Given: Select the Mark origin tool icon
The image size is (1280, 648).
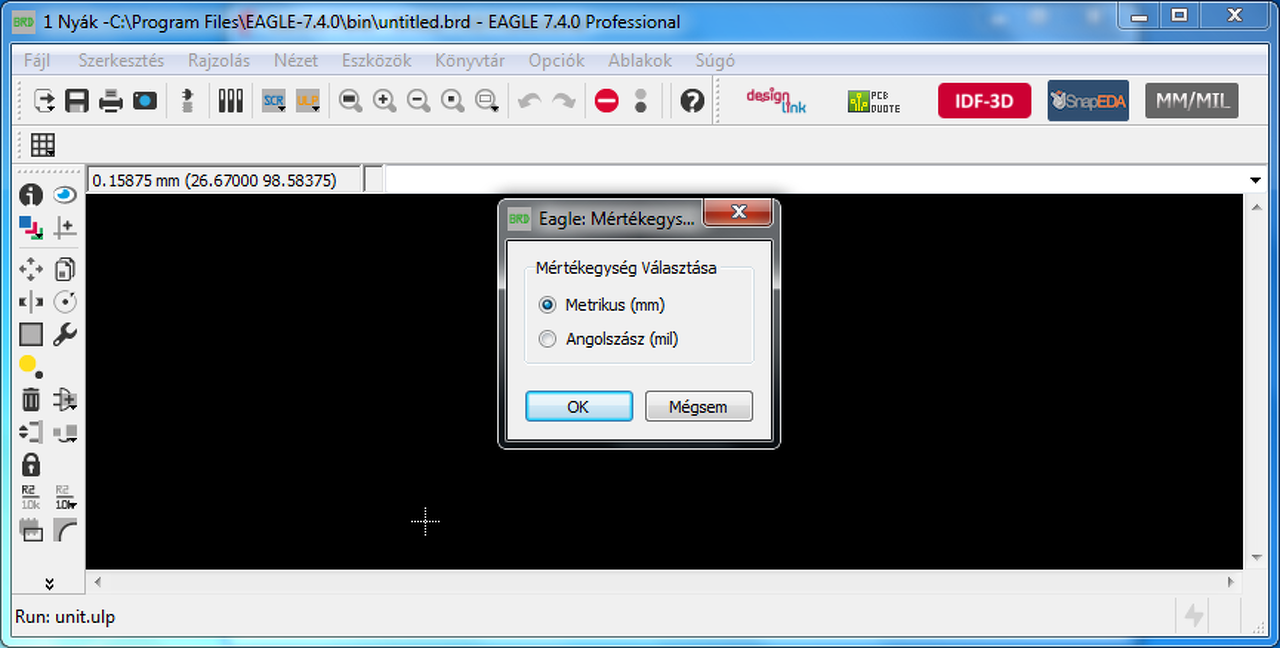Looking at the screenshot, I should point(65,228).
